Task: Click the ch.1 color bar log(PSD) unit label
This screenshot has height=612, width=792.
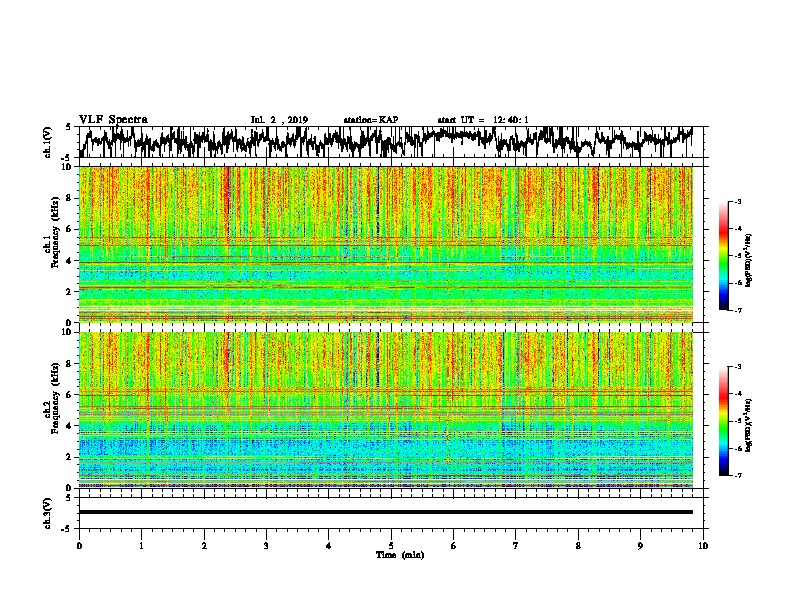Action: click(x=749, y=260)
